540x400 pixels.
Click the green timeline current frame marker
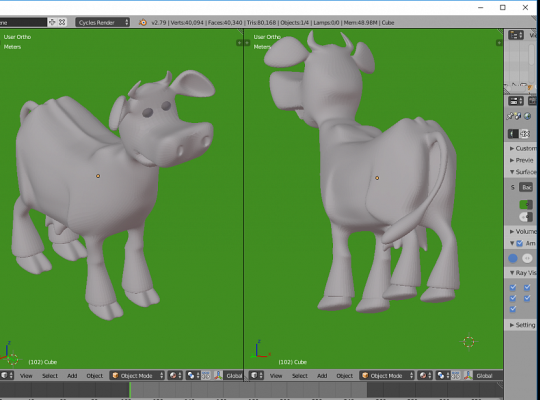[130, 390]
